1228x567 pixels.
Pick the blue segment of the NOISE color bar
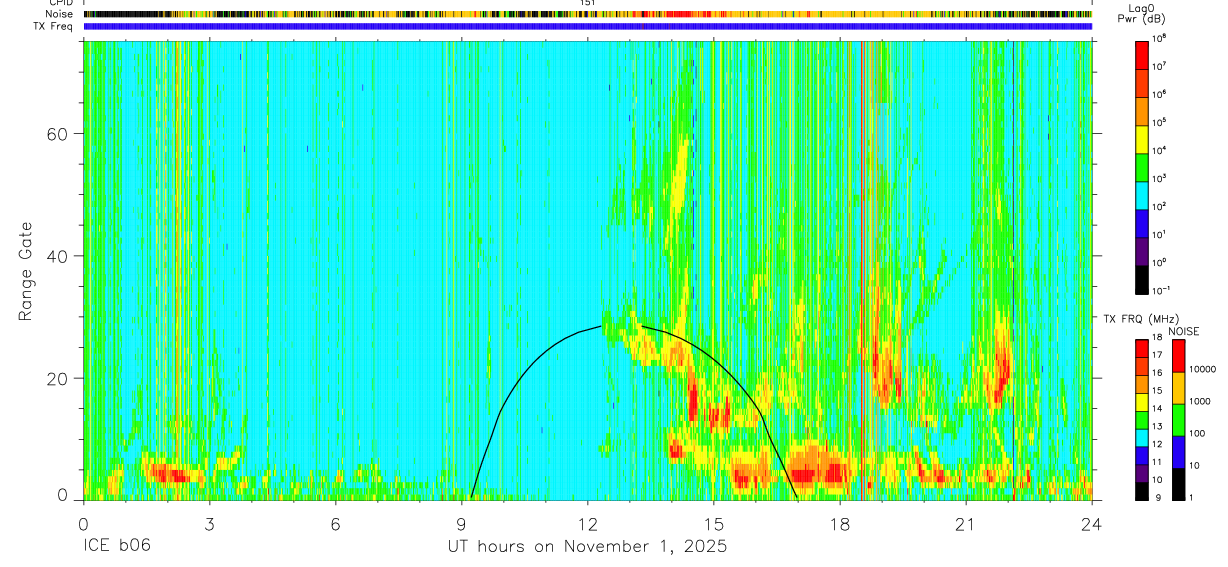1179,452
